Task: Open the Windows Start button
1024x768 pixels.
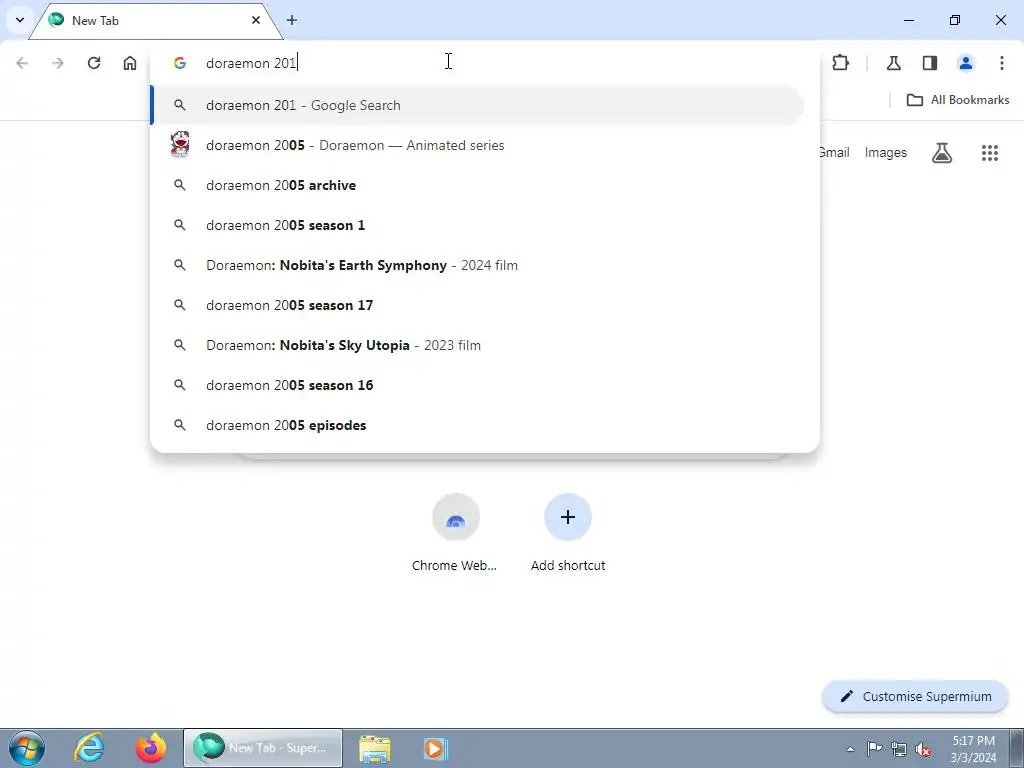Action: pyautogui.click(x=27, y=748)
